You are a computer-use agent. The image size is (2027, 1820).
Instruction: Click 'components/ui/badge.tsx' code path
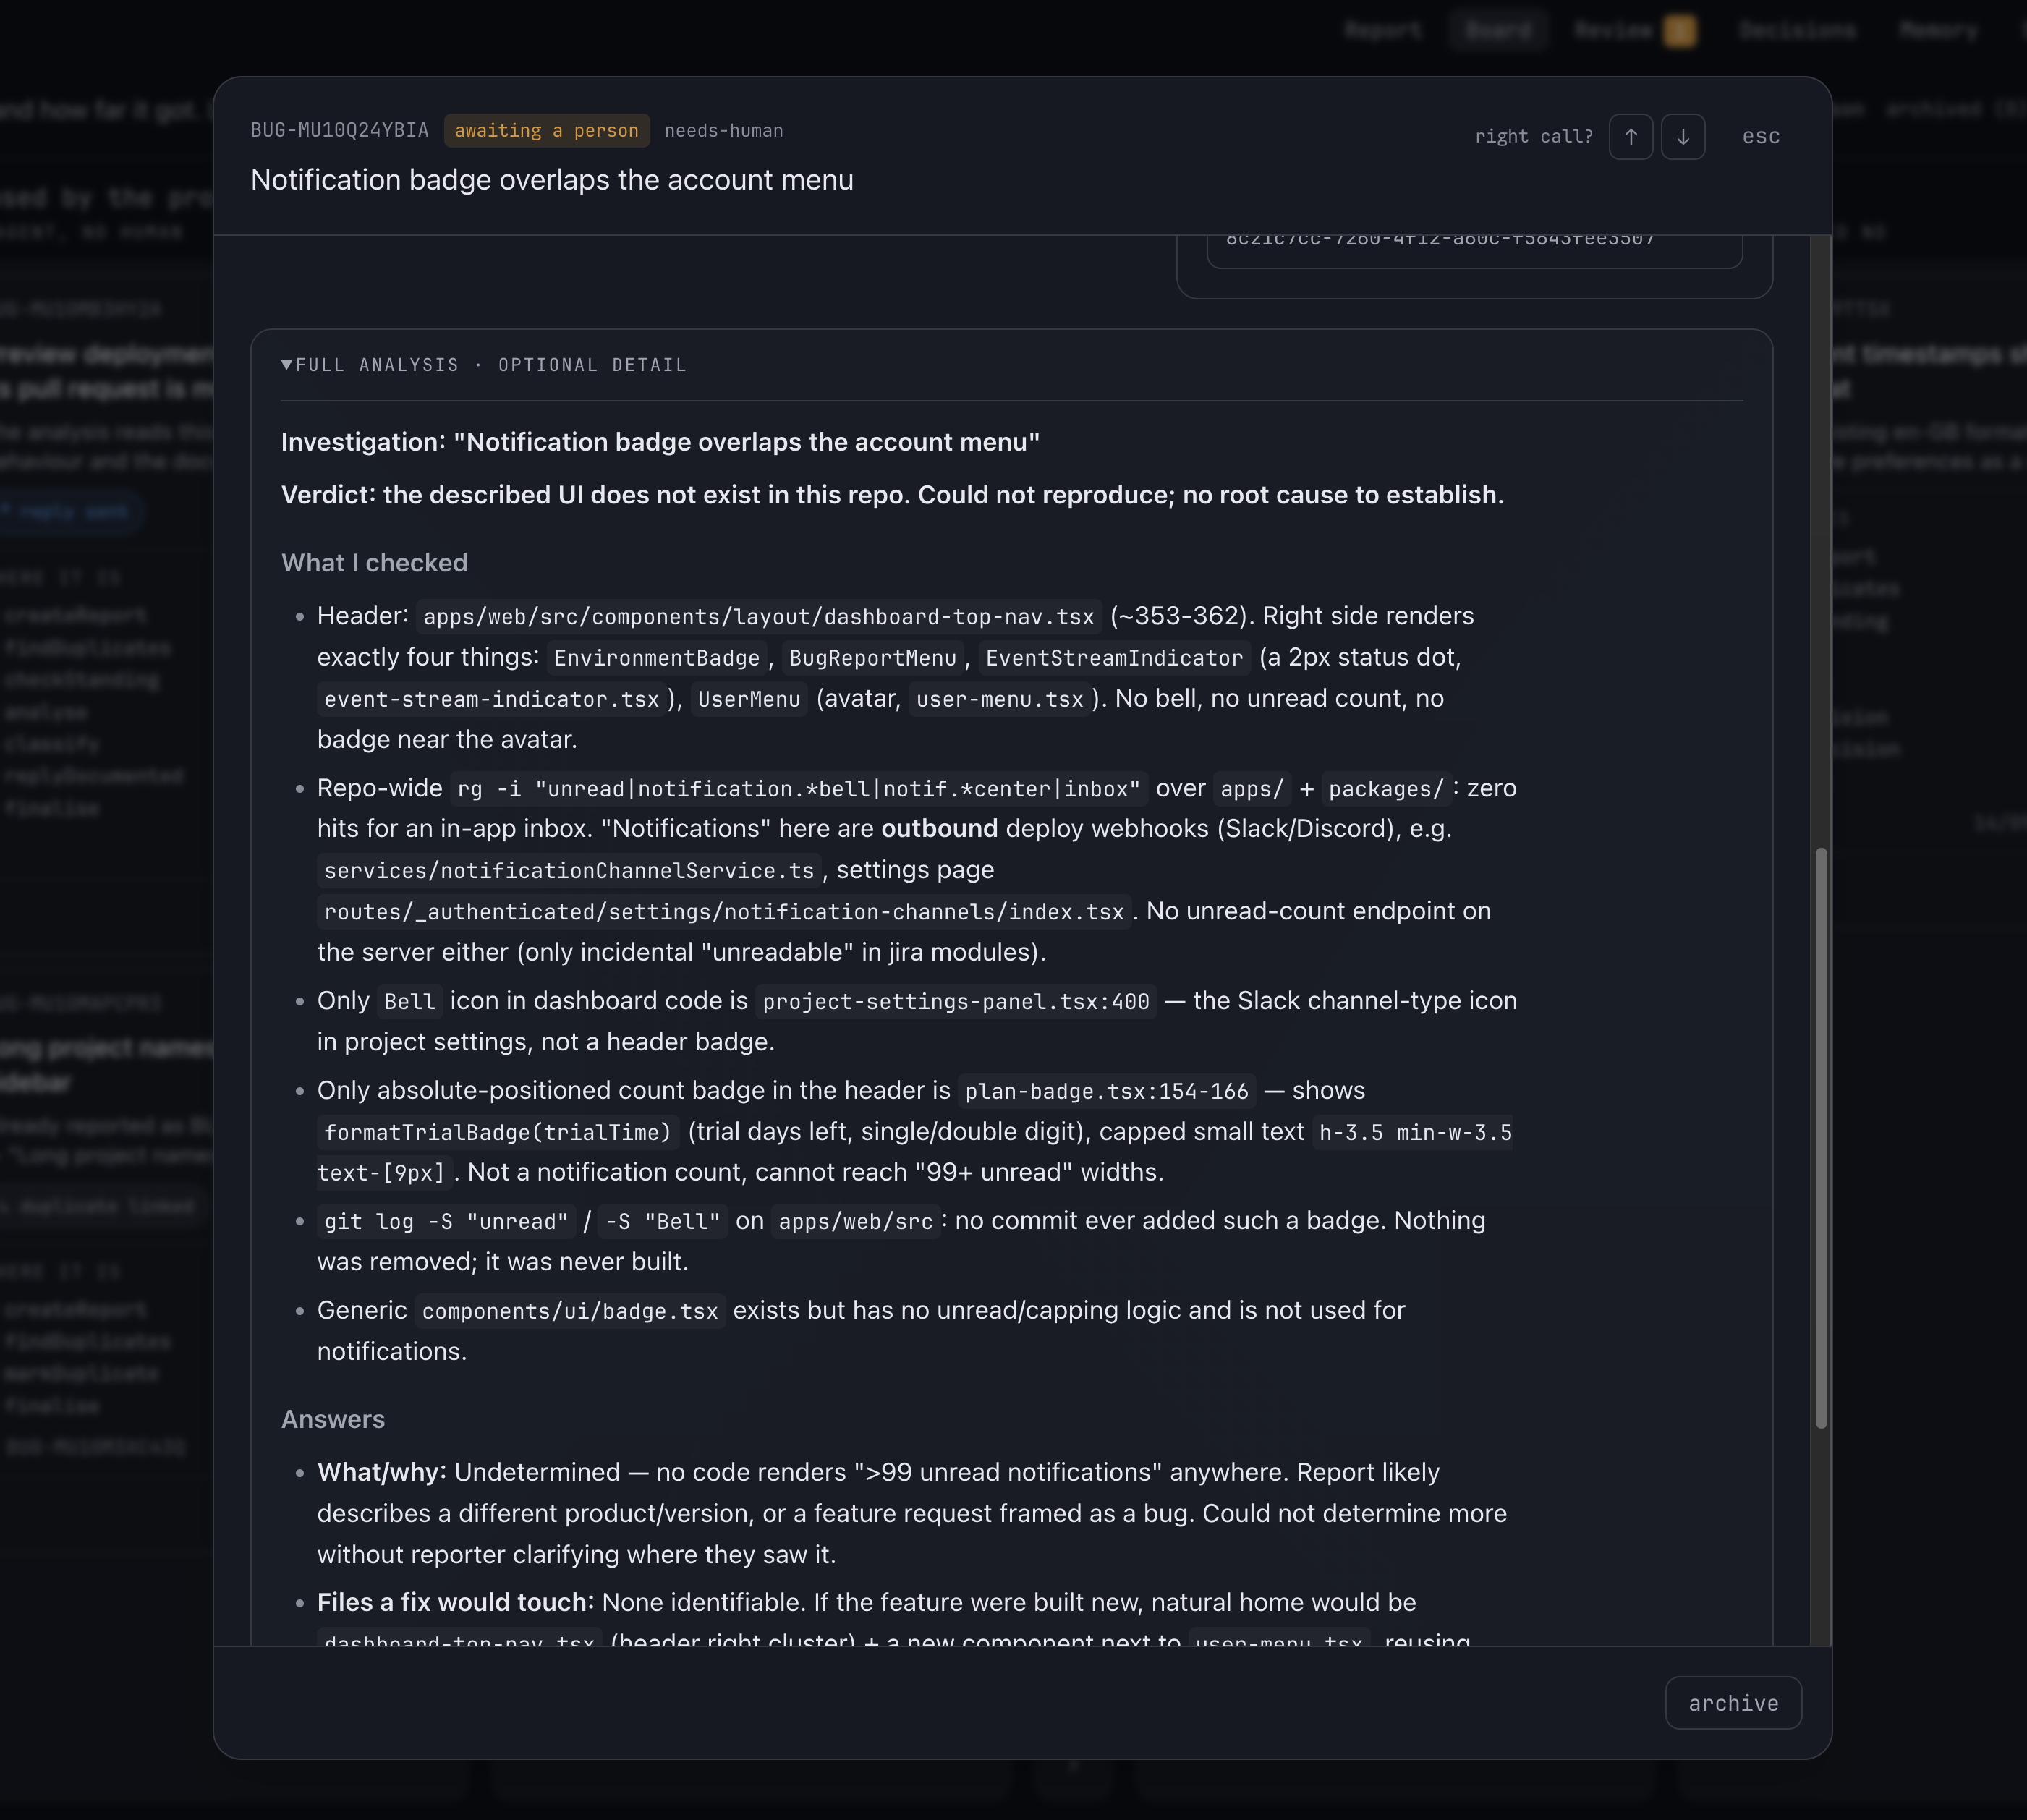tap(570, 1311)
